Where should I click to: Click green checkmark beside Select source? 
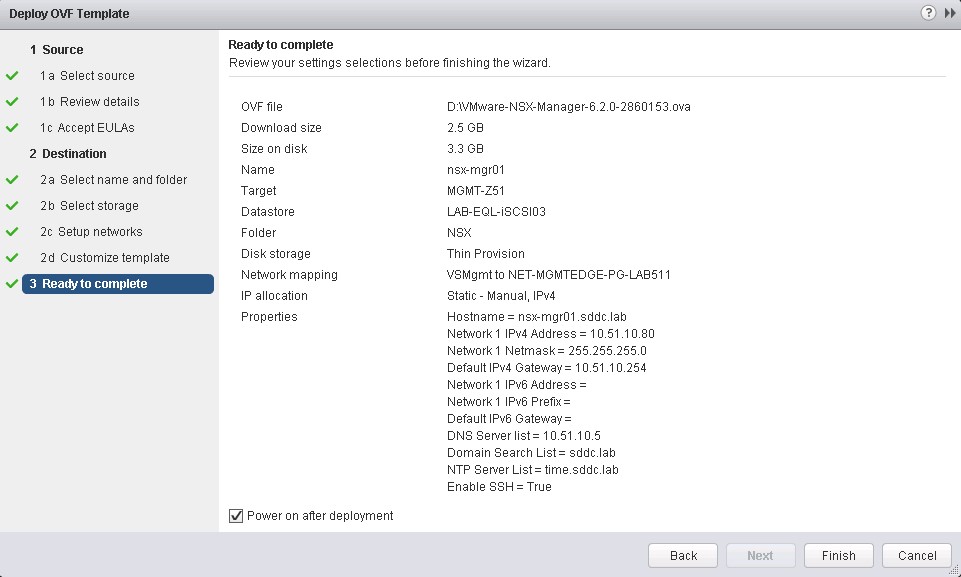point(12,76)
